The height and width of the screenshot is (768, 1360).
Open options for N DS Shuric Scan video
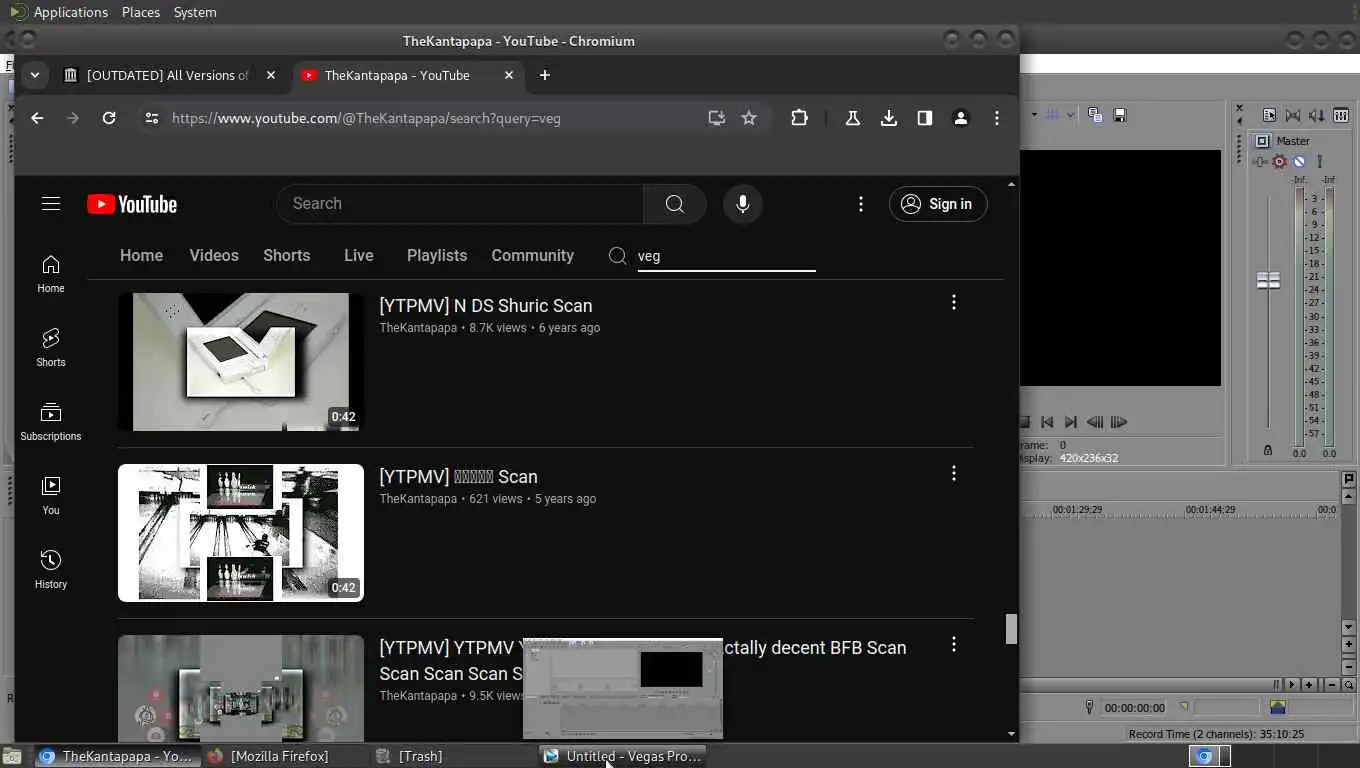coord(954,302)
